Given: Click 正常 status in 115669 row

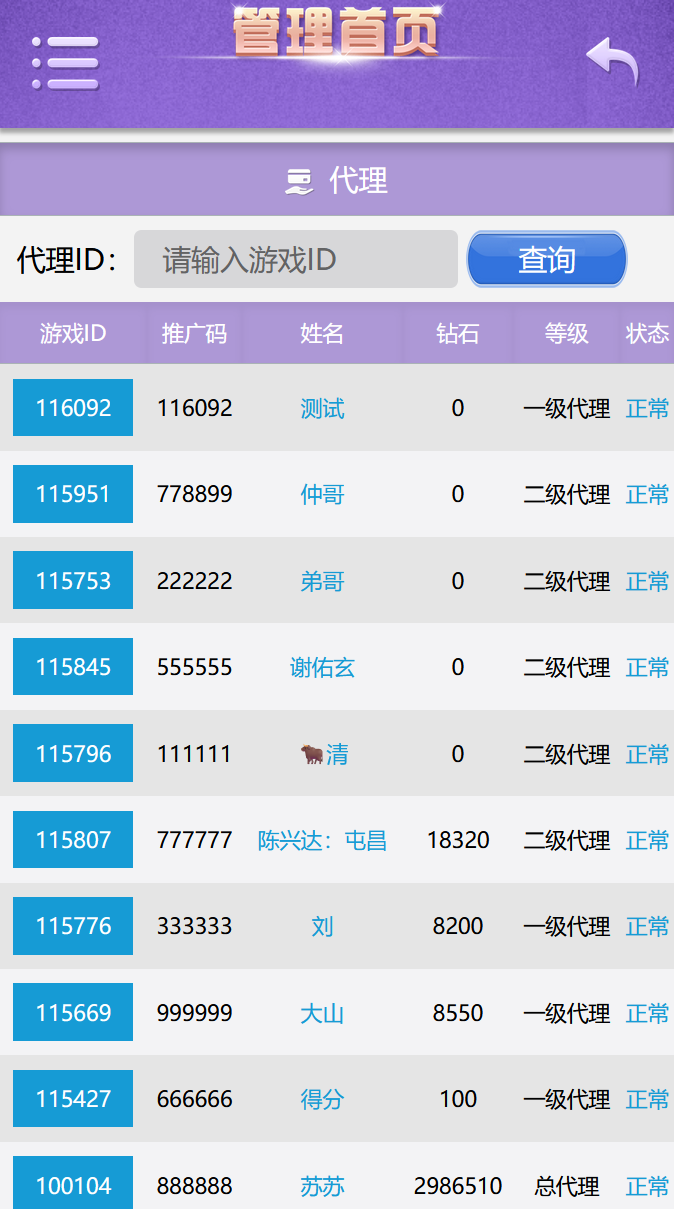Looking at the screenshot, I should point(647,1013).
